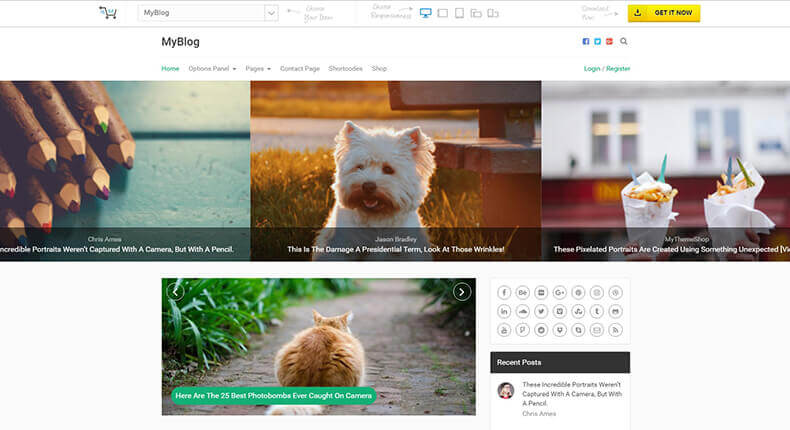Viewport: 790px width, 430px height.
Task: Click the Presidential Term post title
Action: click(396, 249)
